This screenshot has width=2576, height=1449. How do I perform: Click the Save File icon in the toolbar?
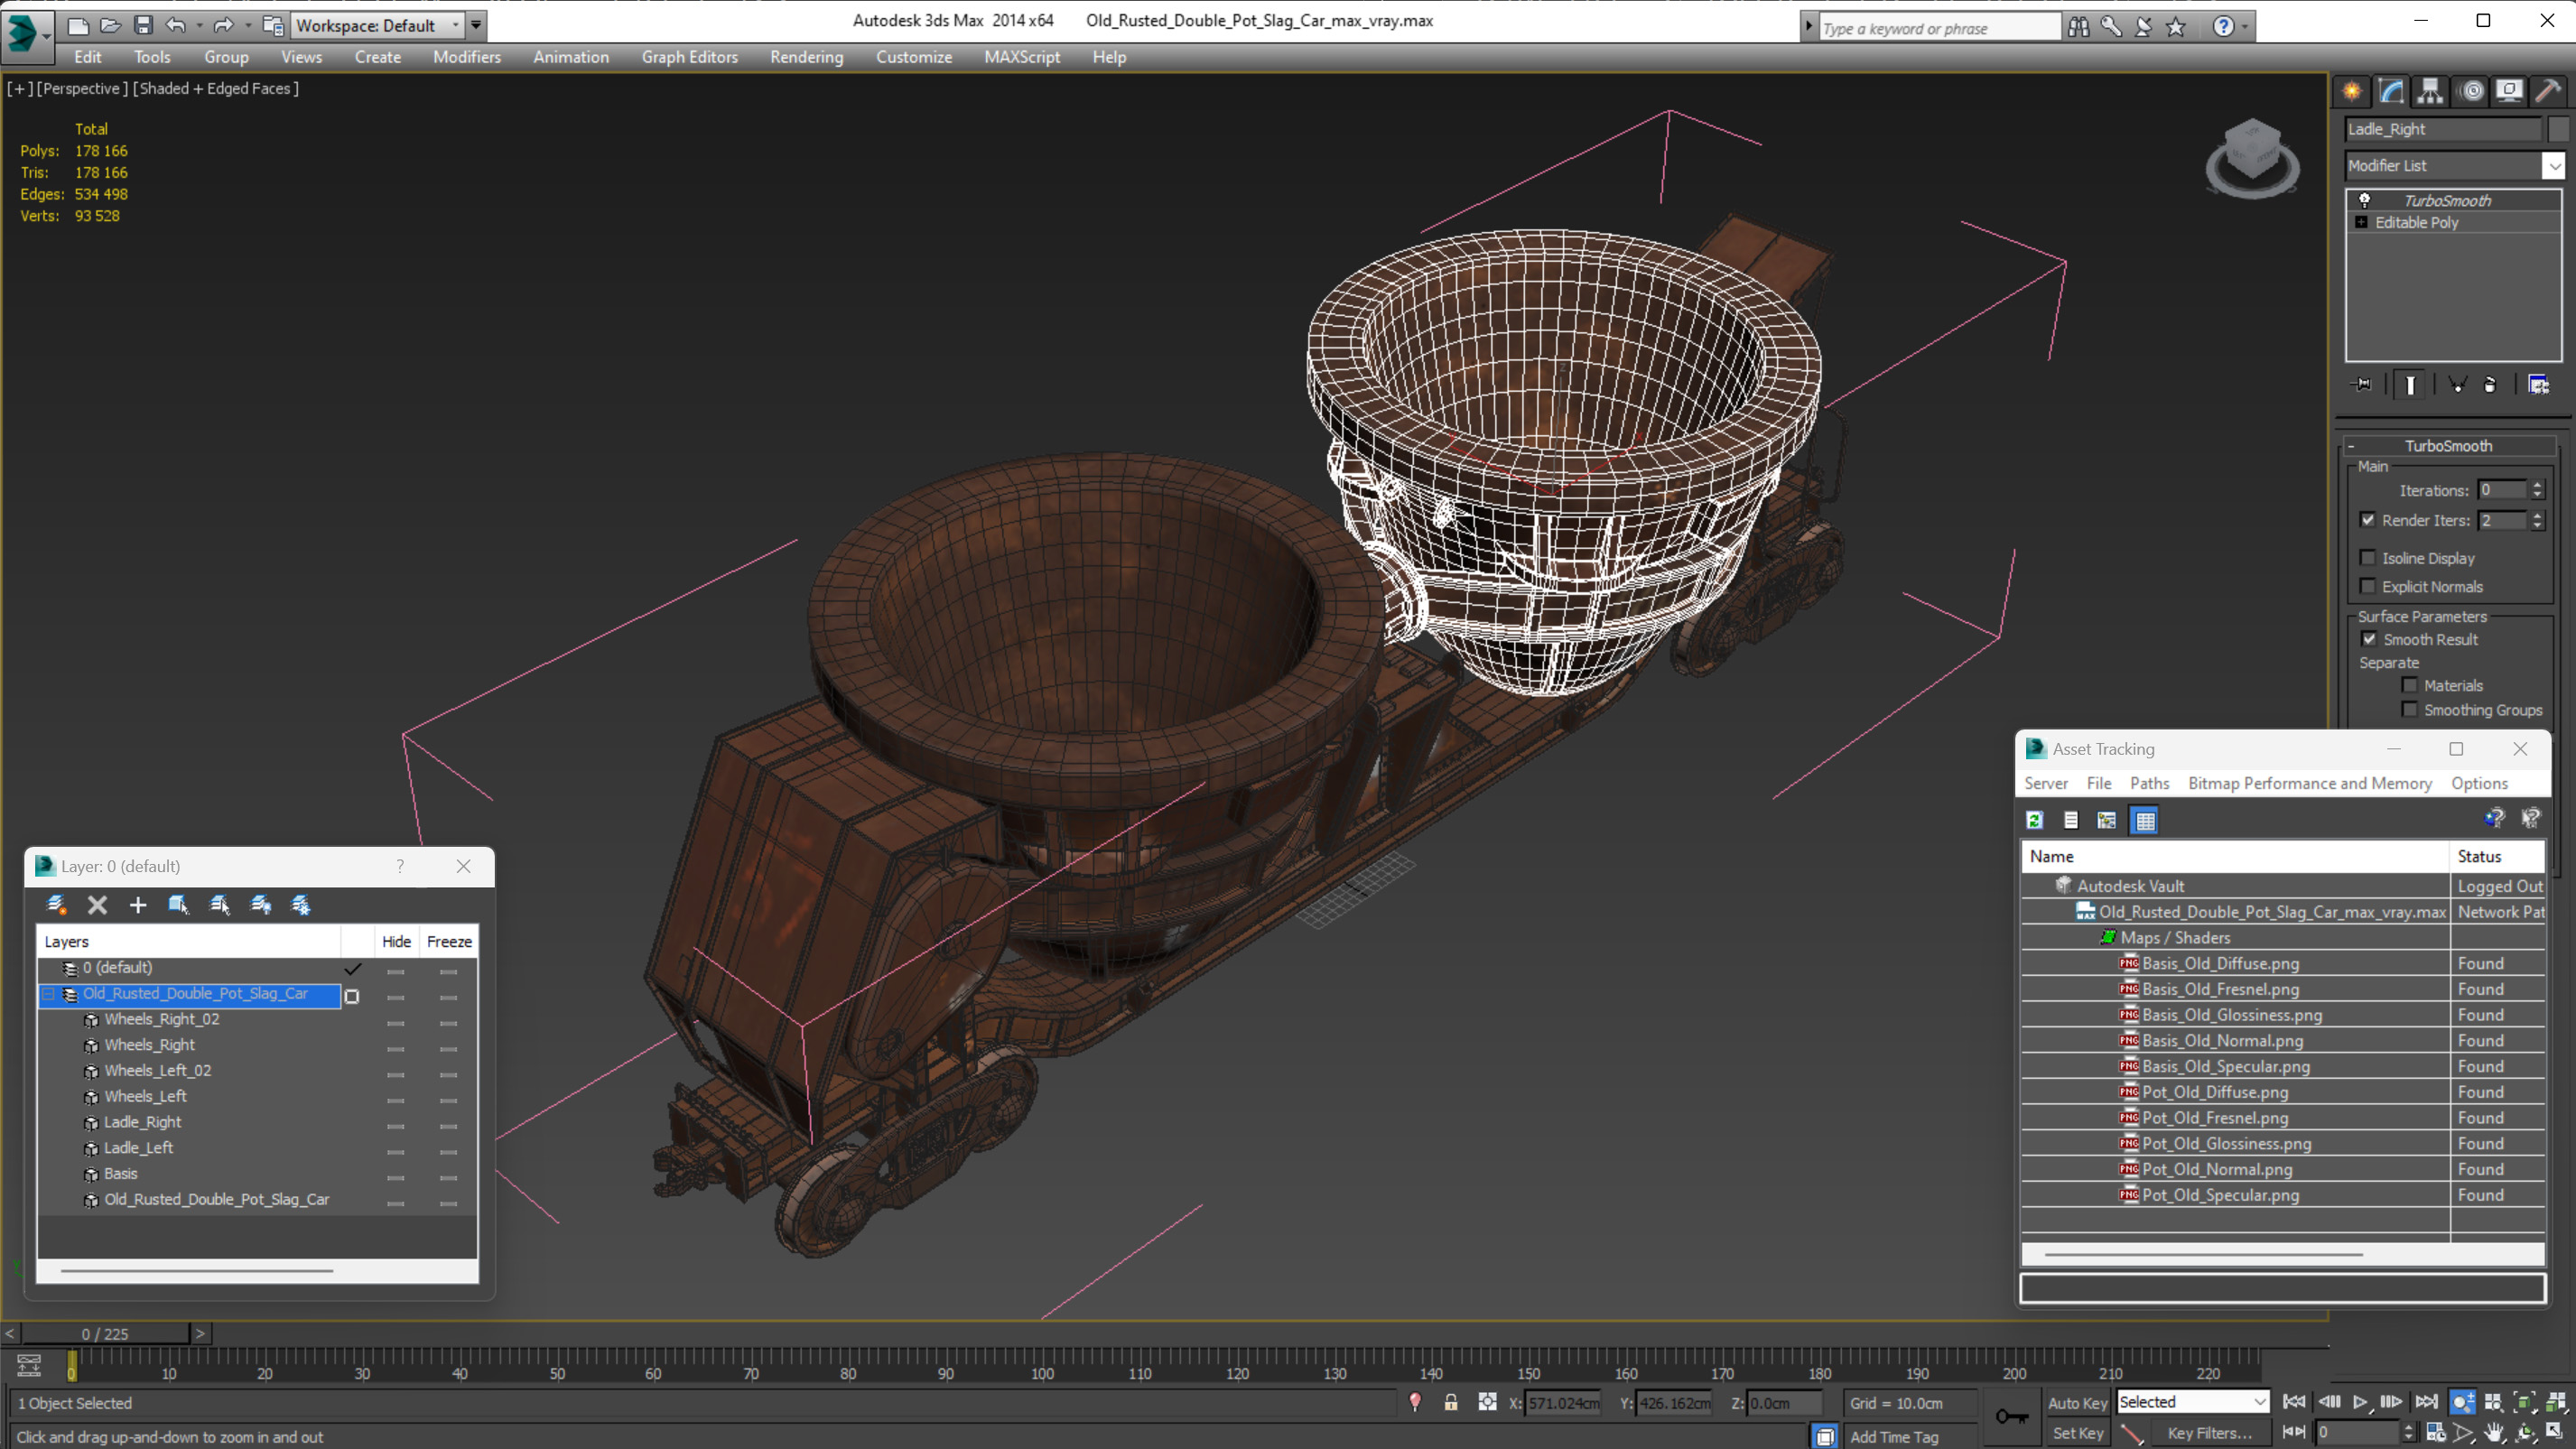pyautogui.click(x=143, y=25)
